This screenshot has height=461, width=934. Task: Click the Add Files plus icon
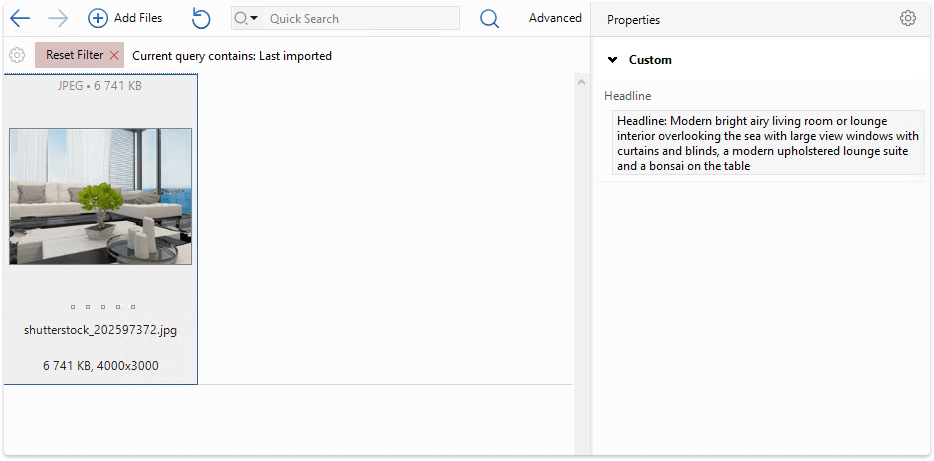98,18
